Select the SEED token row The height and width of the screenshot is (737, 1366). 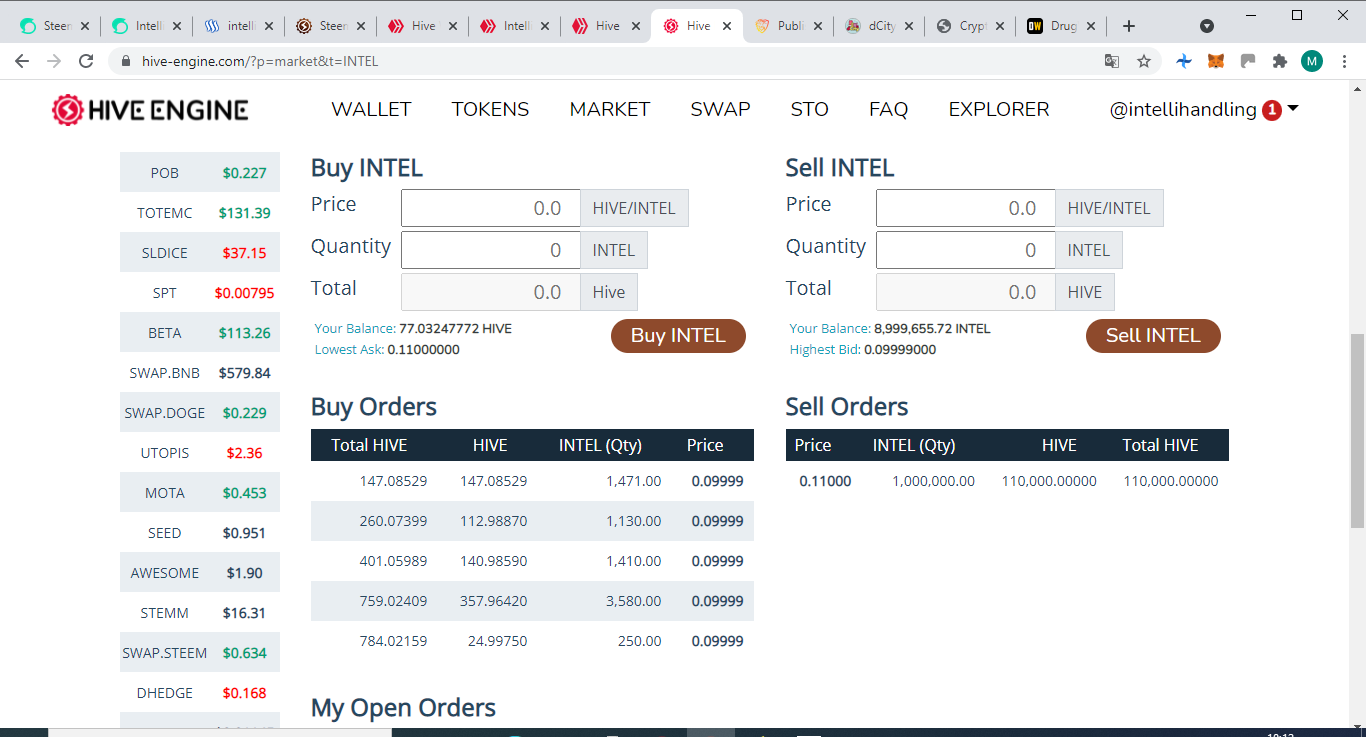[x=200, y=532]
